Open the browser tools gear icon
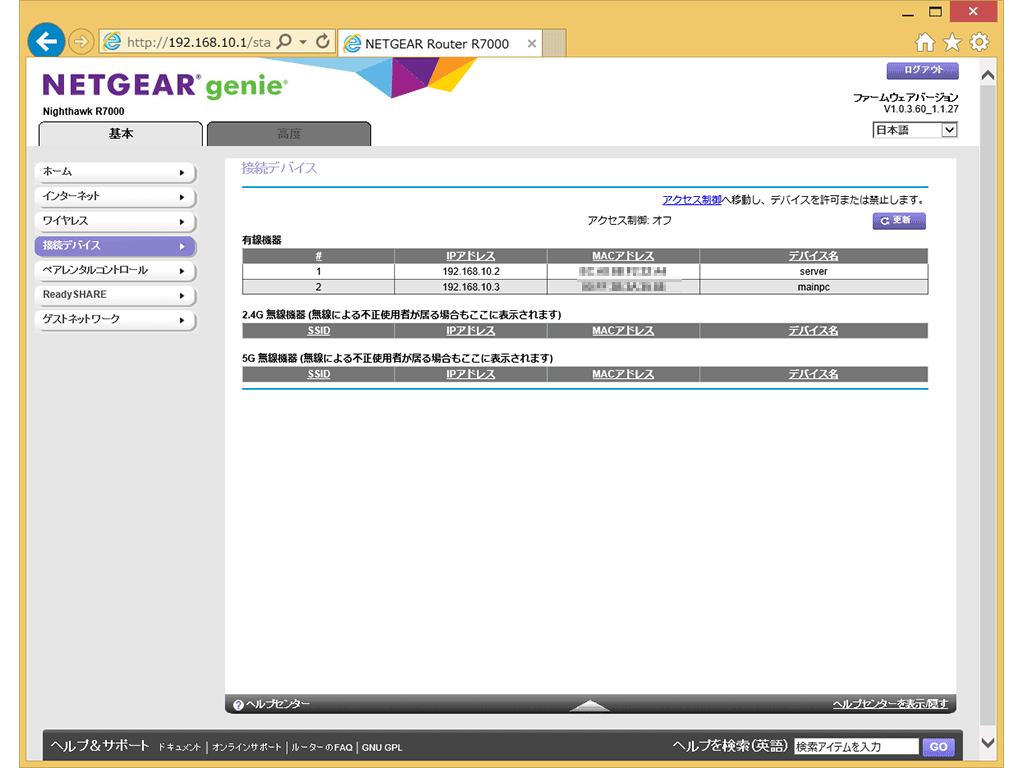 (979, 42)
